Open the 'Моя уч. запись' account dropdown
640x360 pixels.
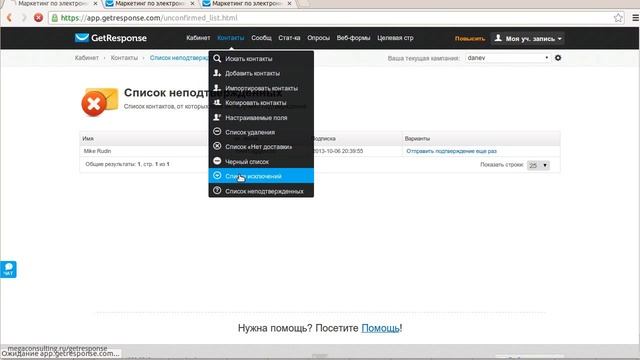pyautogui.click(x=528, y=39)
